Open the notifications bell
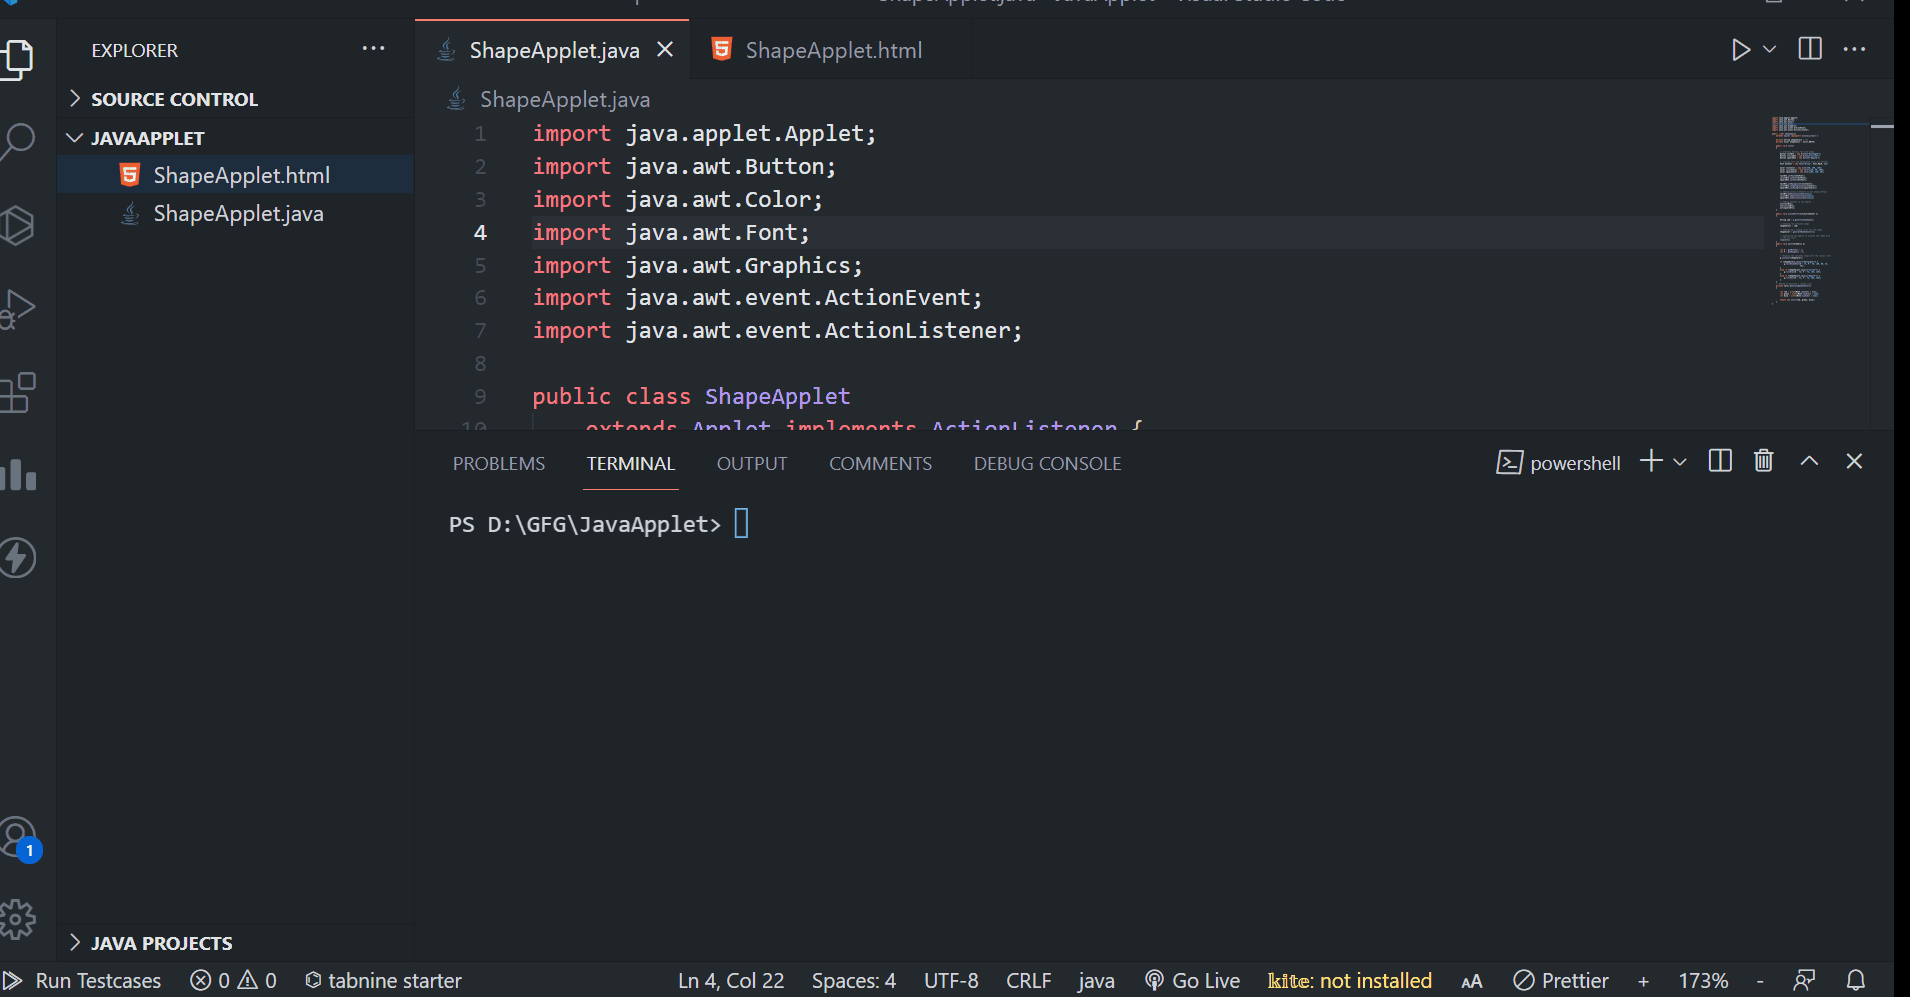 tap(1856, 981)
